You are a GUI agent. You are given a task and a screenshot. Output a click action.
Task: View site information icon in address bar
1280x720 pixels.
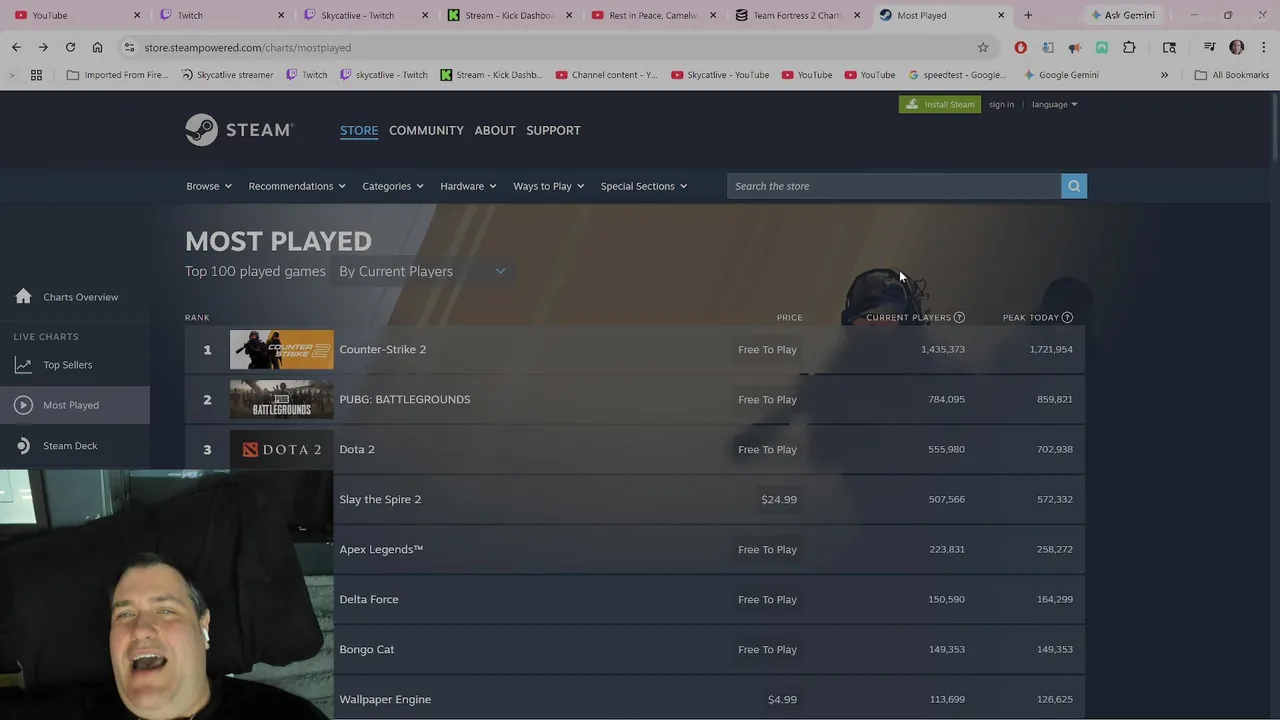[x=129, y=47]
